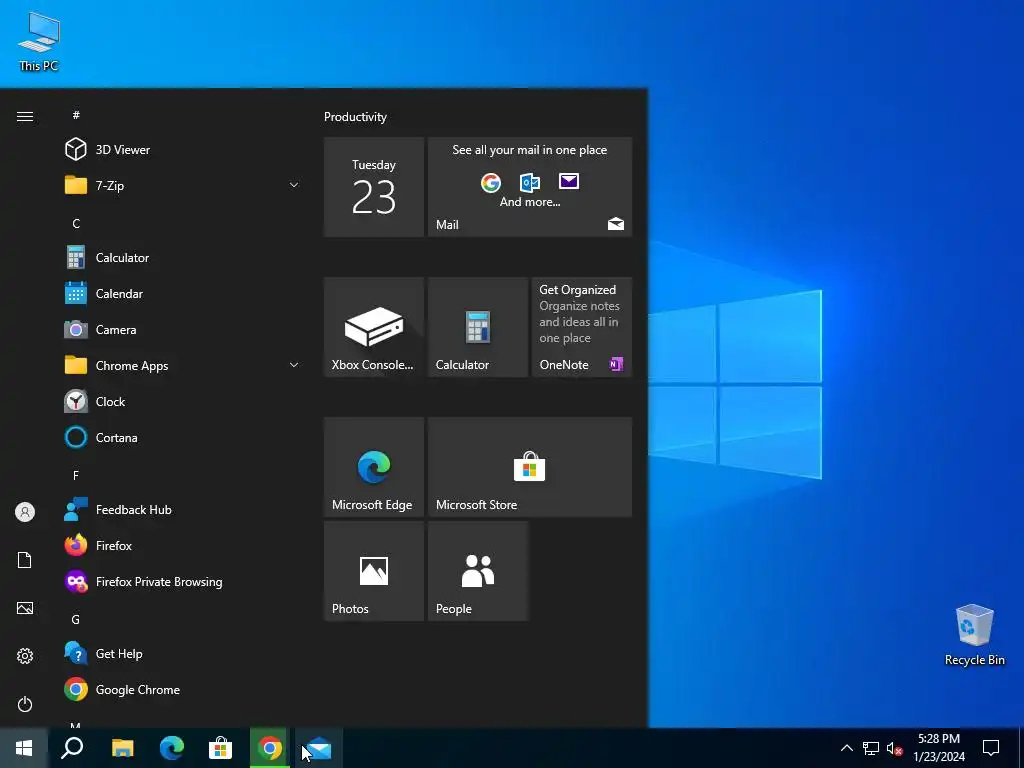The height and width of the screenshot is (768, 1024).
Task: Open 3D Viewer from the app list
Action: coord(181,150)
